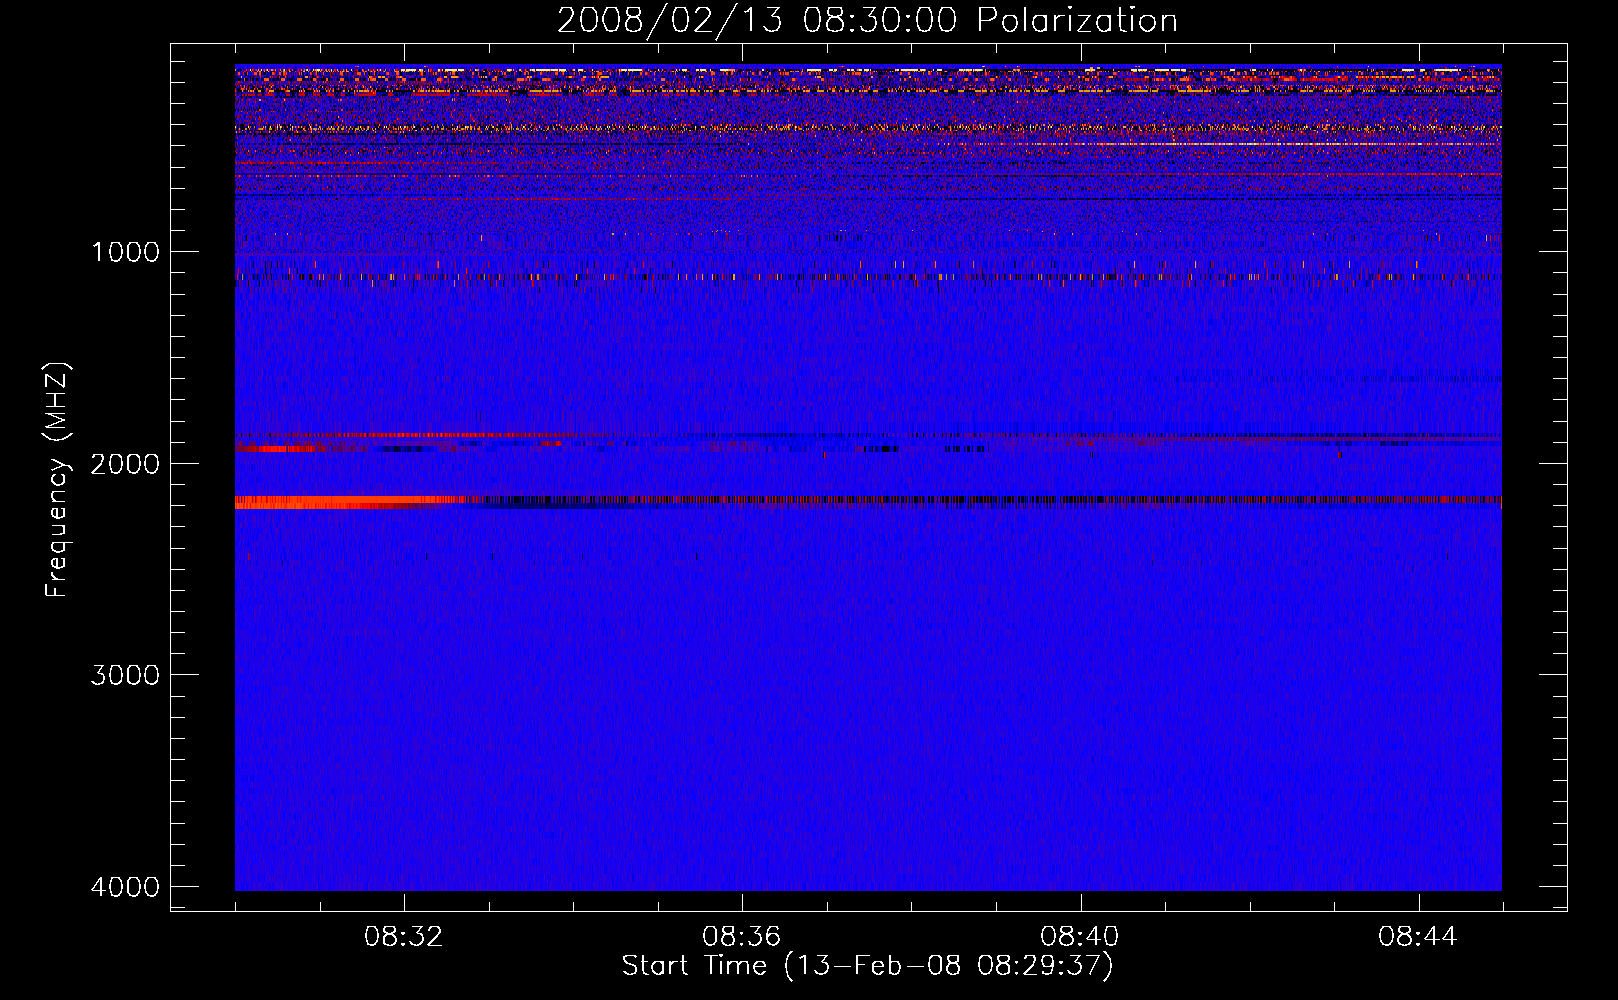Click the 1000 frequency tick label

125,252
